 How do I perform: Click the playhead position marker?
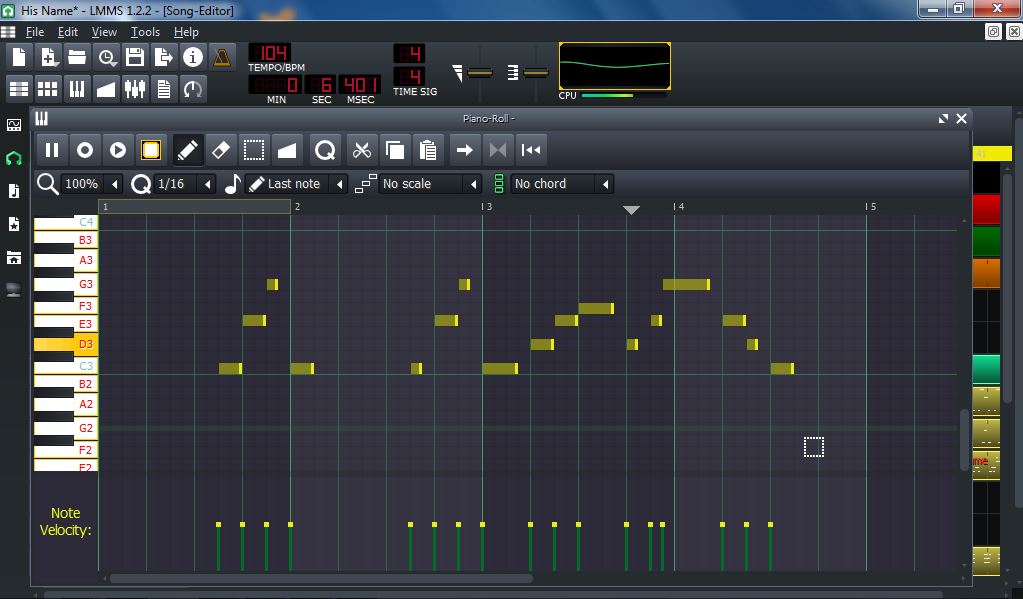click(x=631, y=209)
